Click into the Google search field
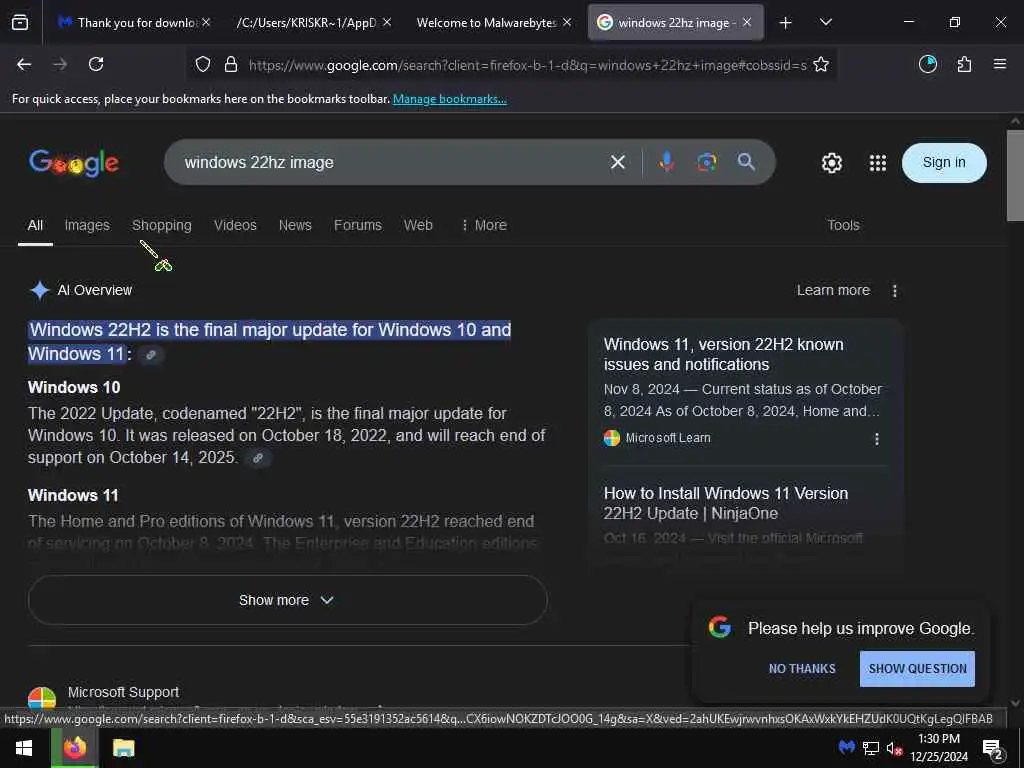 pyautogui.click(x=392, y=163)
